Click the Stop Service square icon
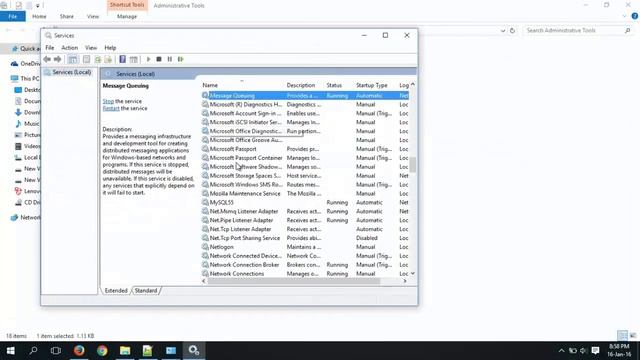 pos(159,59)
